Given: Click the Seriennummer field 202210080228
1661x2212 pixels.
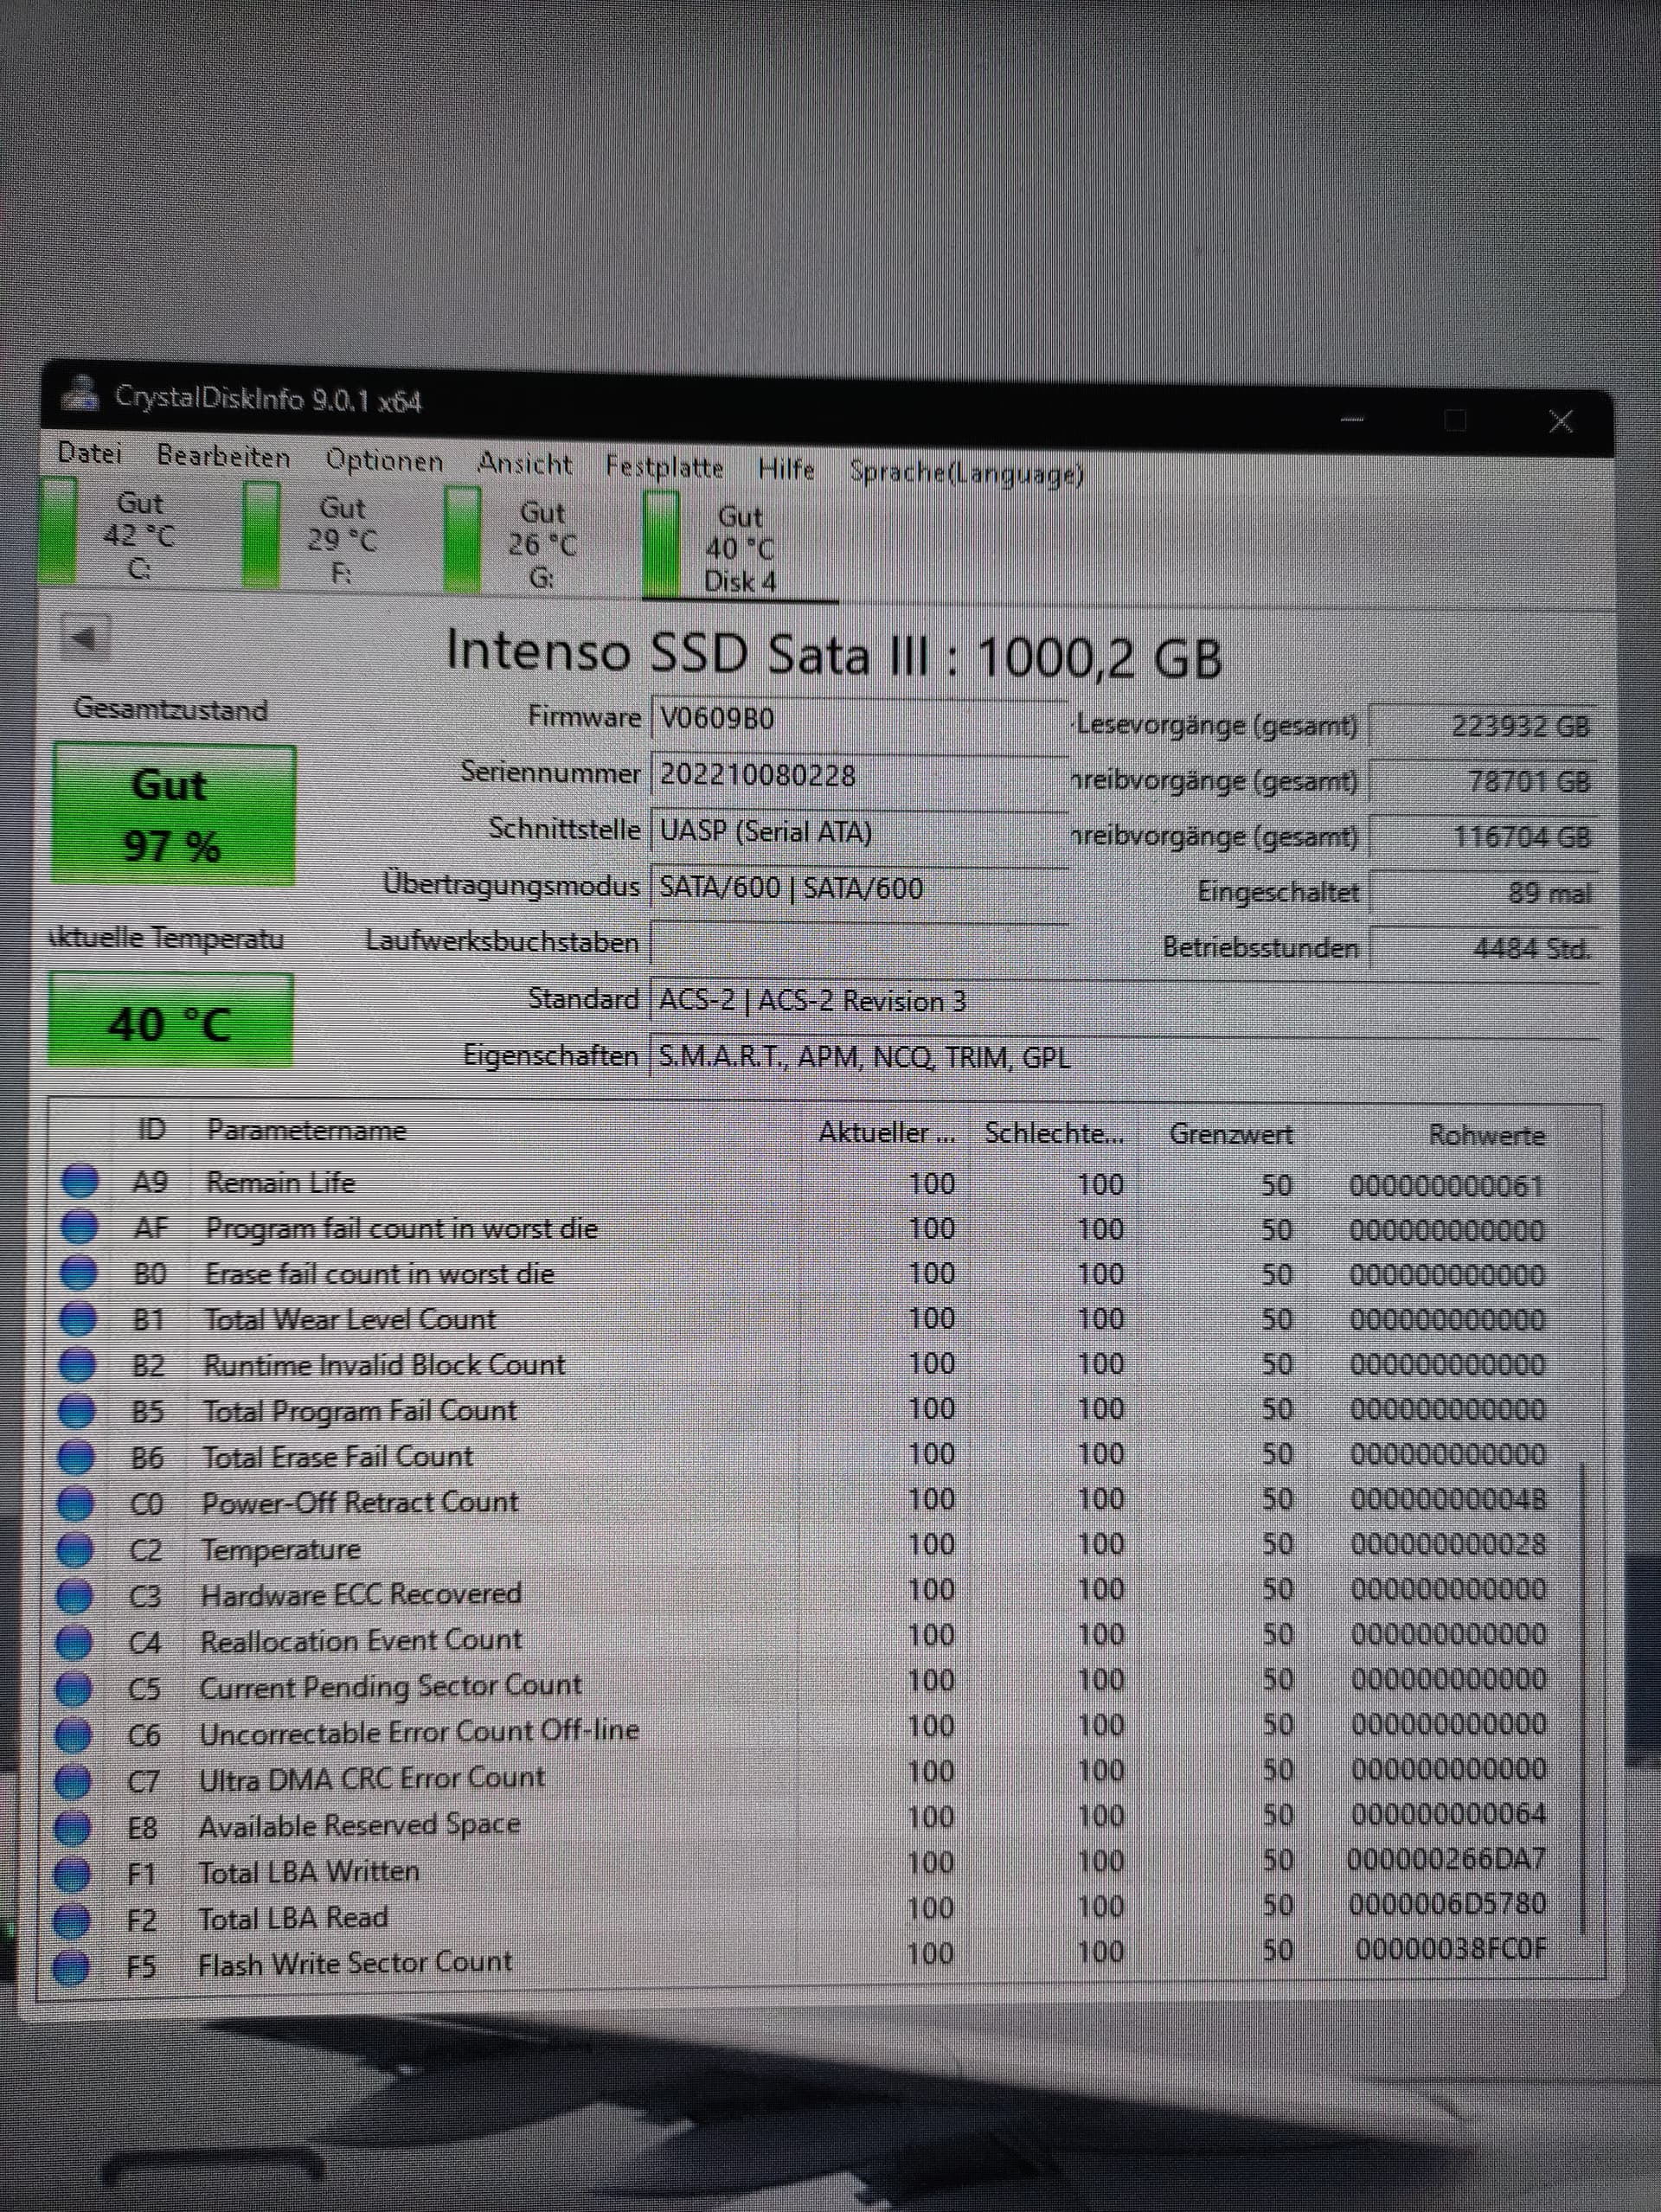Looking at the screenshot, I should pos(858,775).
